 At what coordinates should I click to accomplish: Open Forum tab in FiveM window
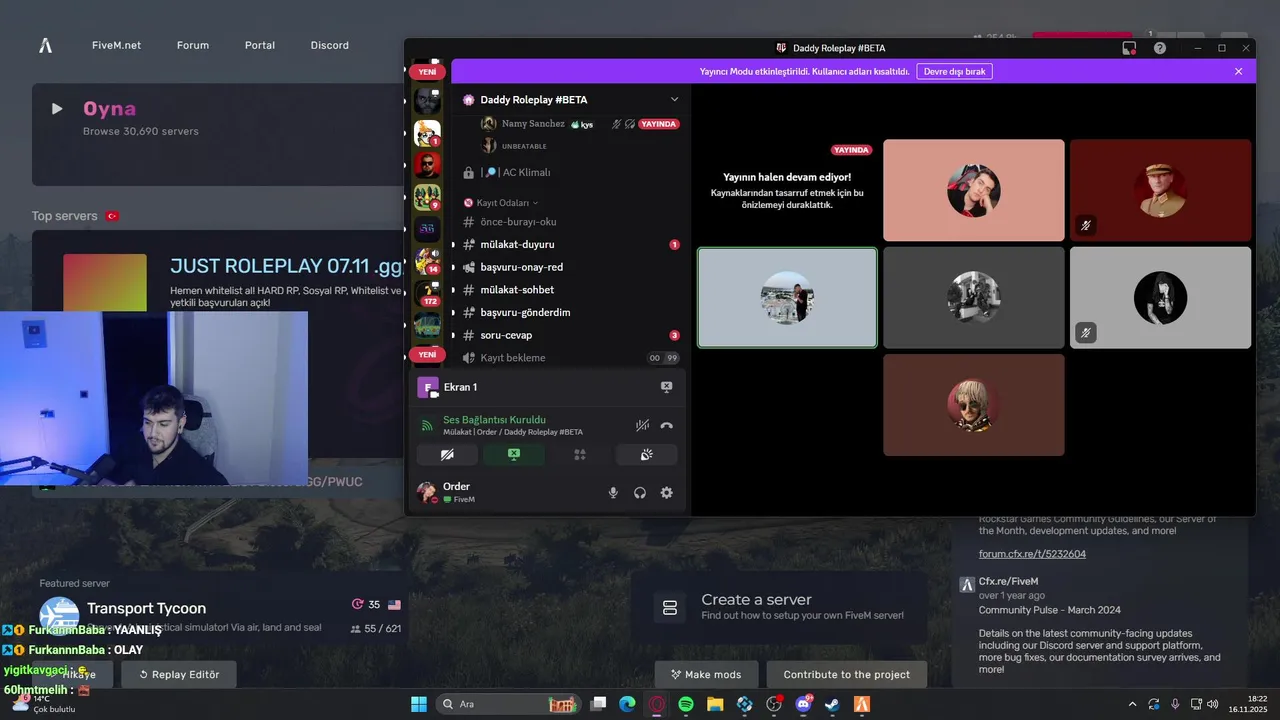click(x=193, y=45)
